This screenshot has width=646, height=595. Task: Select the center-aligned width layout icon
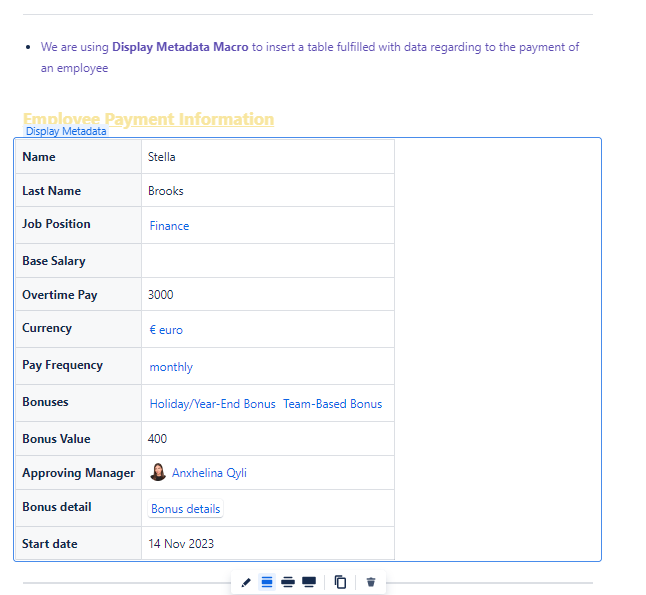tap(267, 582)
